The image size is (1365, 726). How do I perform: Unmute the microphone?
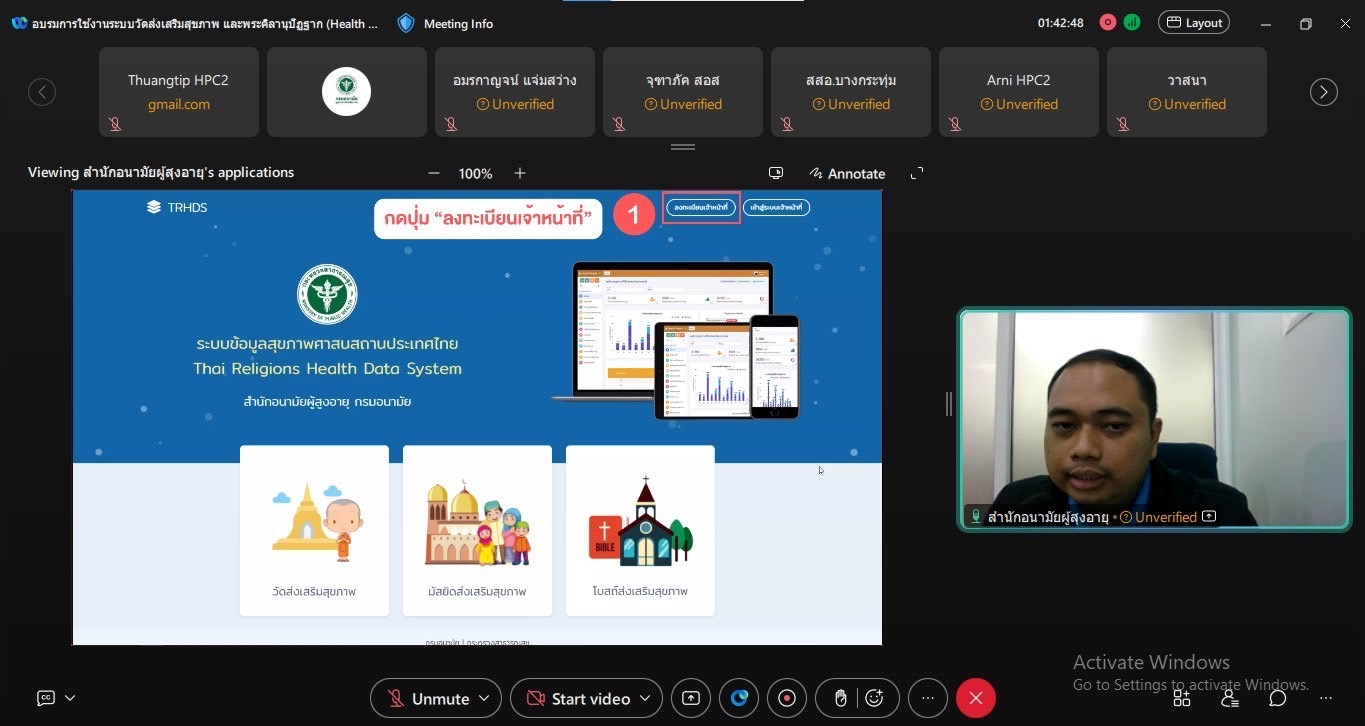tap(429, 698)
